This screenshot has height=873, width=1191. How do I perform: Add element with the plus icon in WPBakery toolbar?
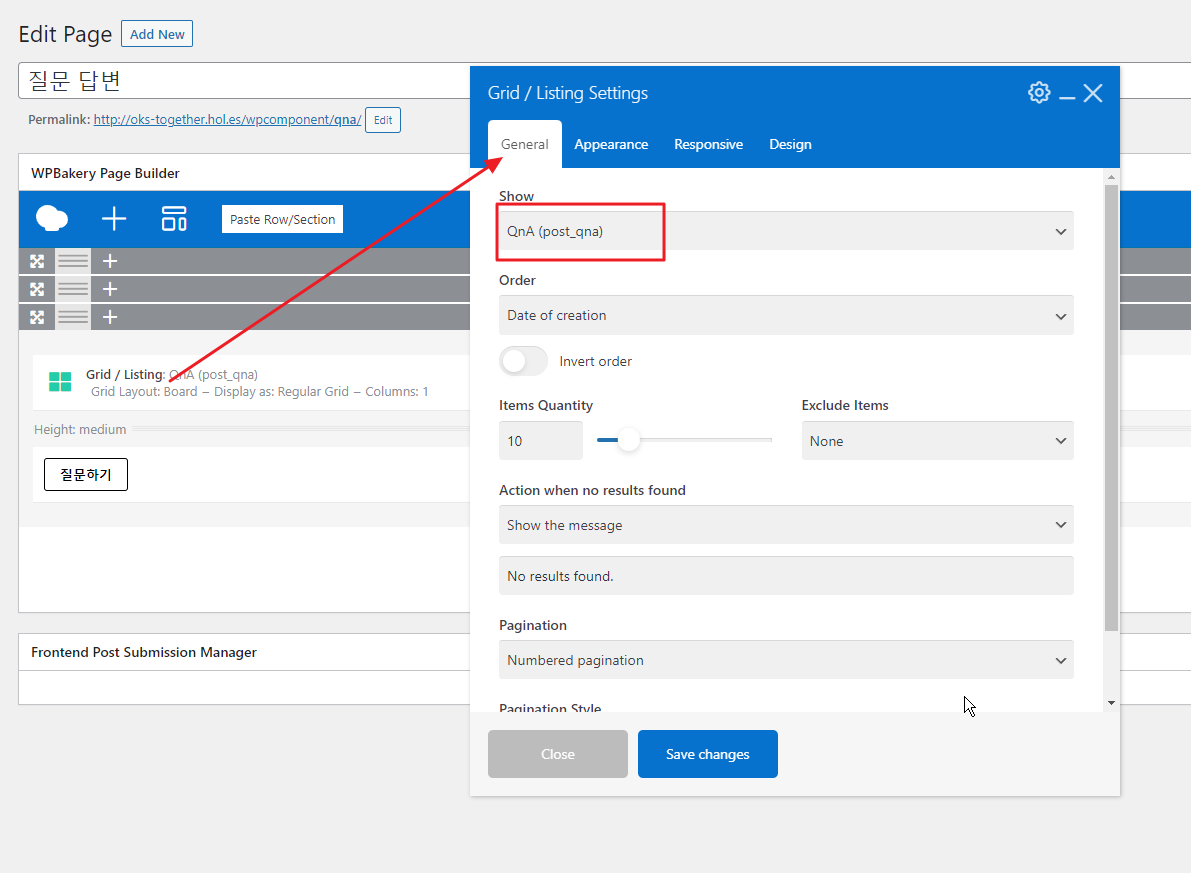click(x=114, y=219)
